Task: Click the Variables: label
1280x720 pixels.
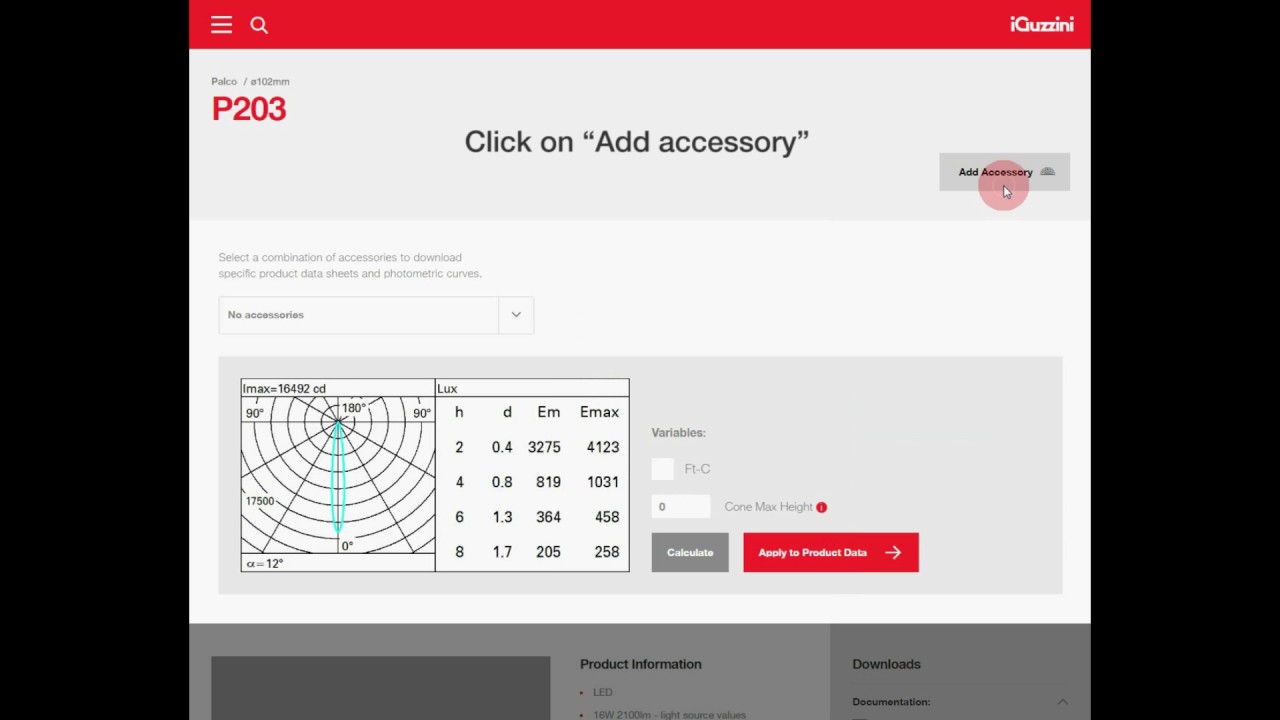Action: pos(678,433)
